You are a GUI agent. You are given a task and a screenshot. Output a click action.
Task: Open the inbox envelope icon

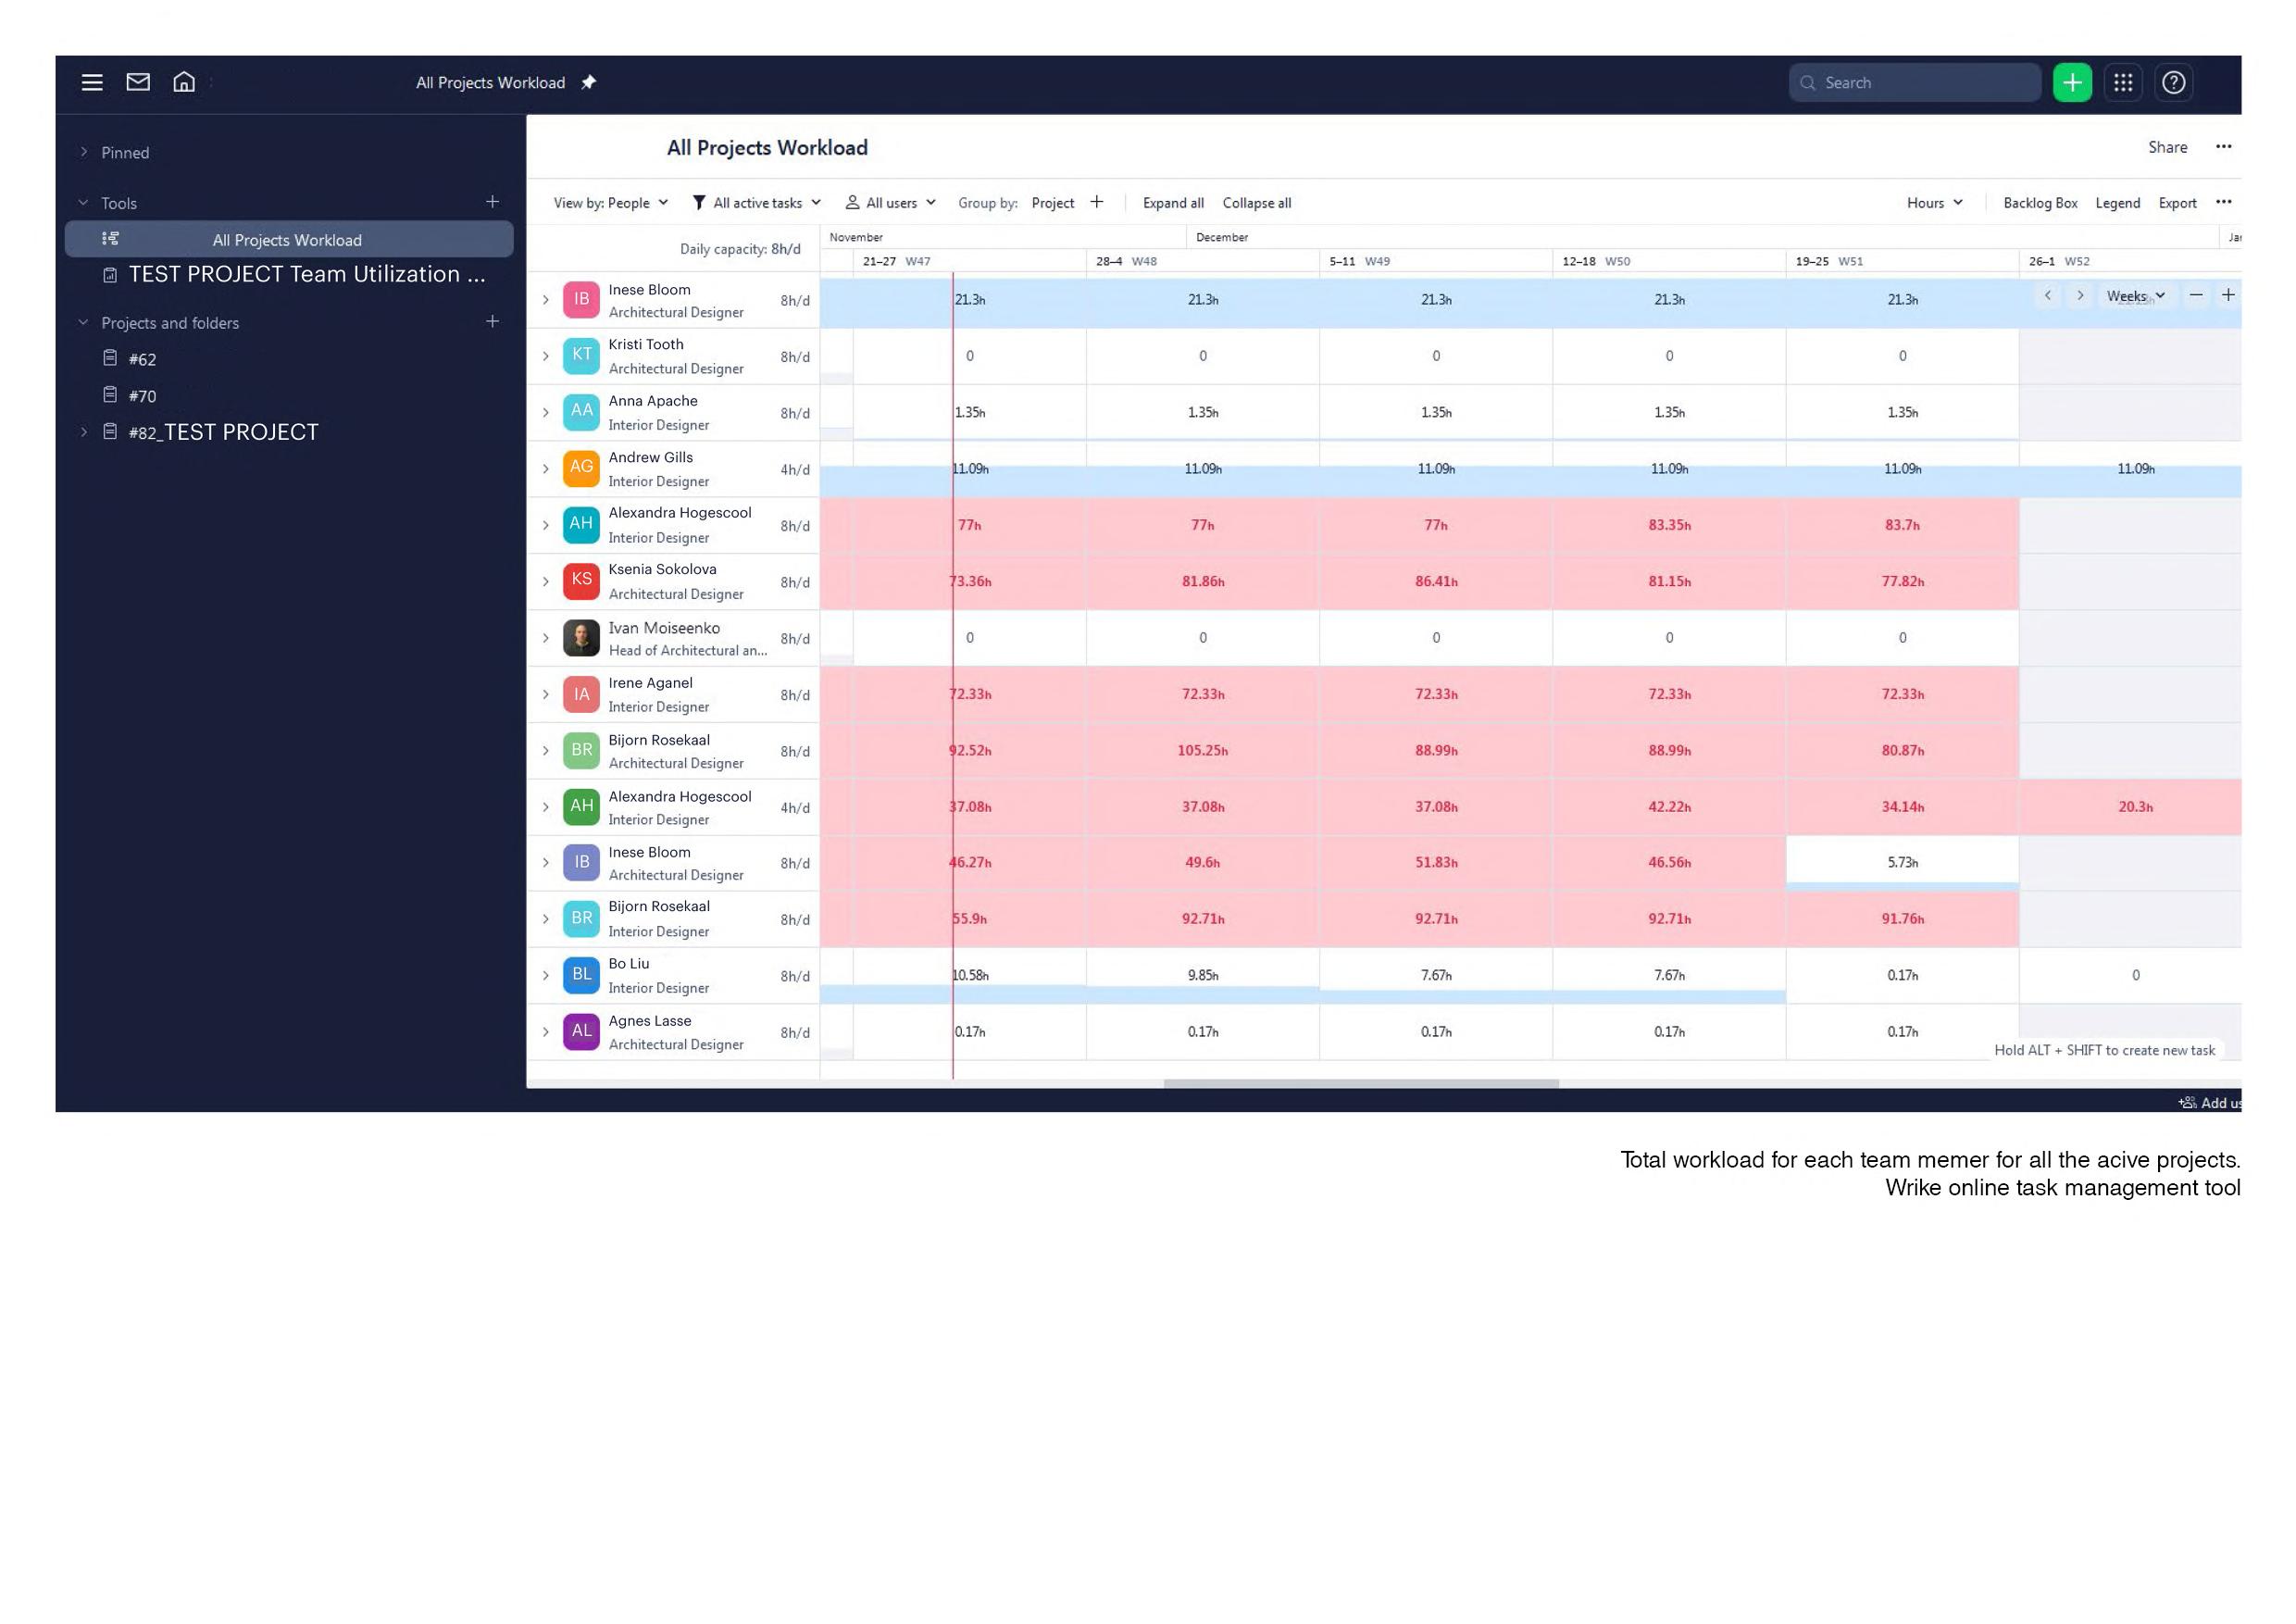coord(138,82)
